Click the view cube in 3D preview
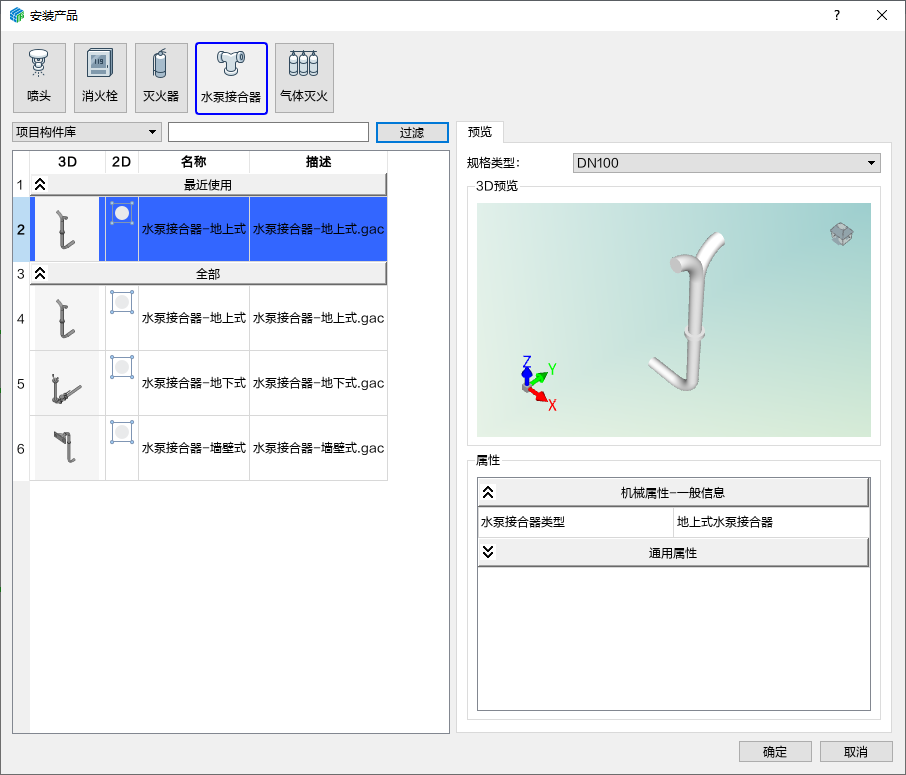The height and width of the screenshot is (775, 906). (x=841, y=234)
